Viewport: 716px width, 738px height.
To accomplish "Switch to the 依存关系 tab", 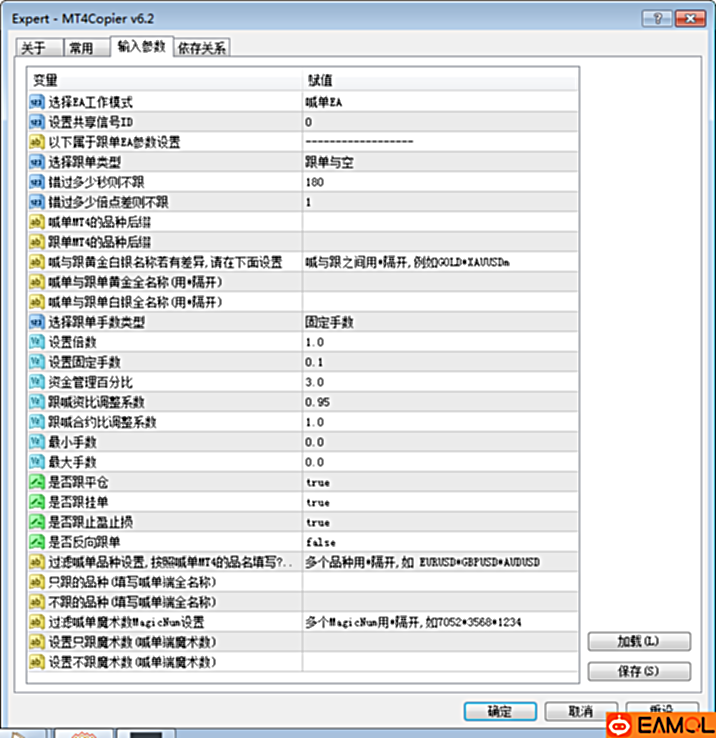I will coord(201,48).
